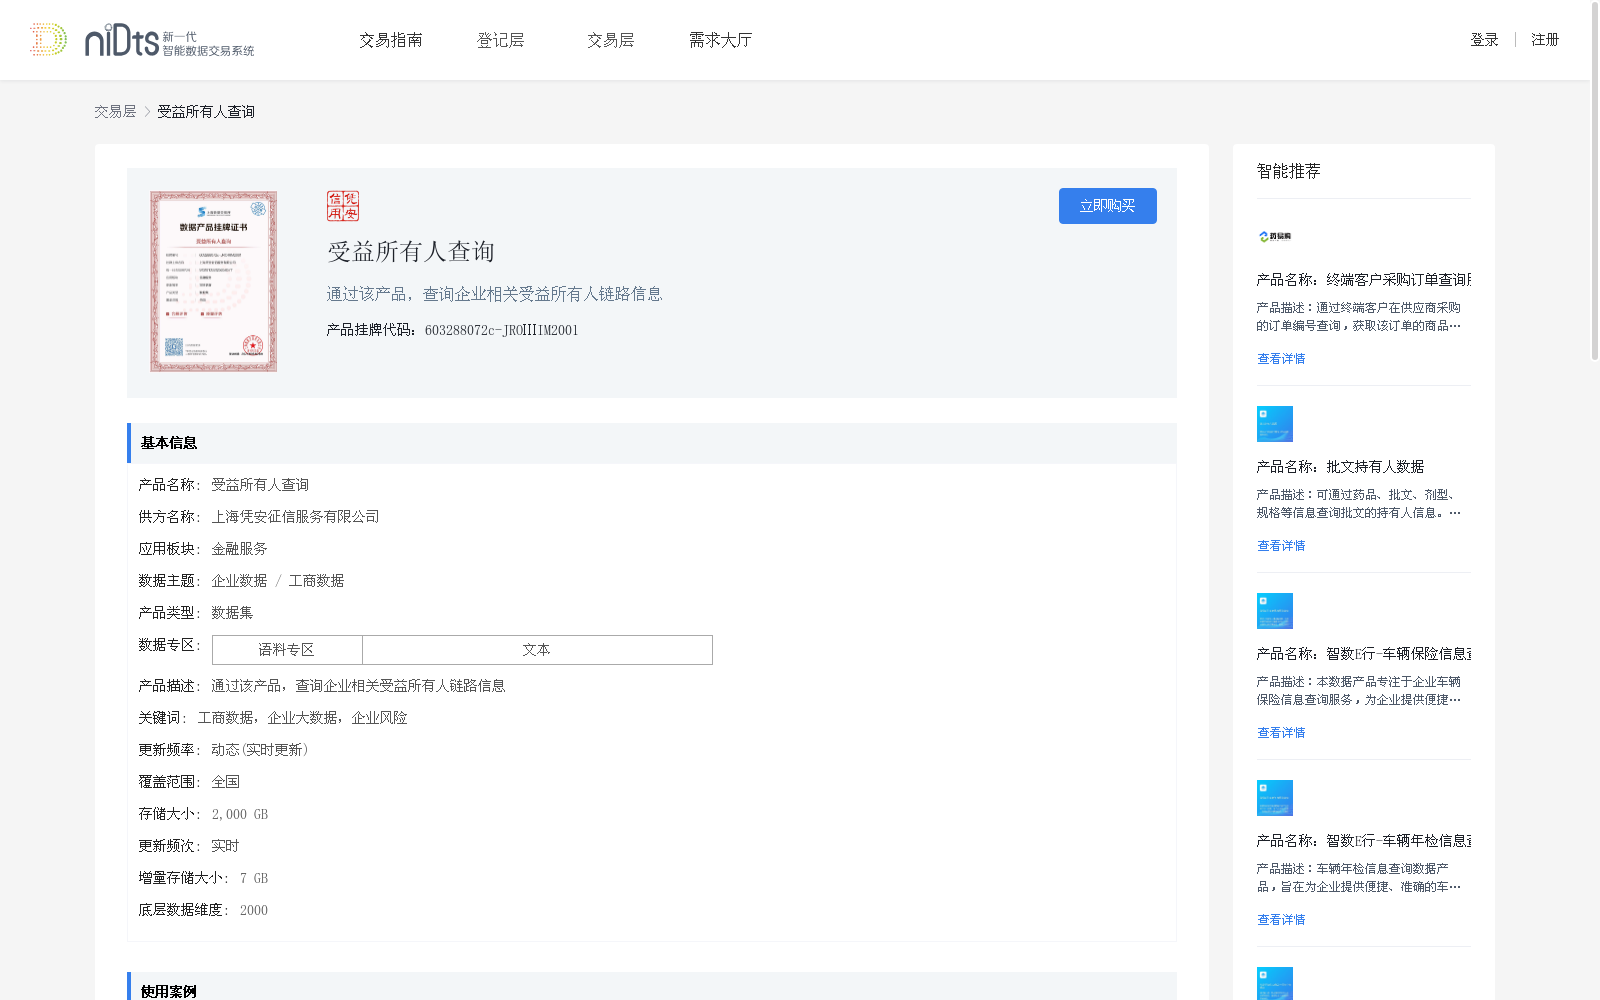Image resolution: width=1600 pixels, height=1000 pixels.
Task: View details of 车辆保险信息 product
Action: point(1281,733)
